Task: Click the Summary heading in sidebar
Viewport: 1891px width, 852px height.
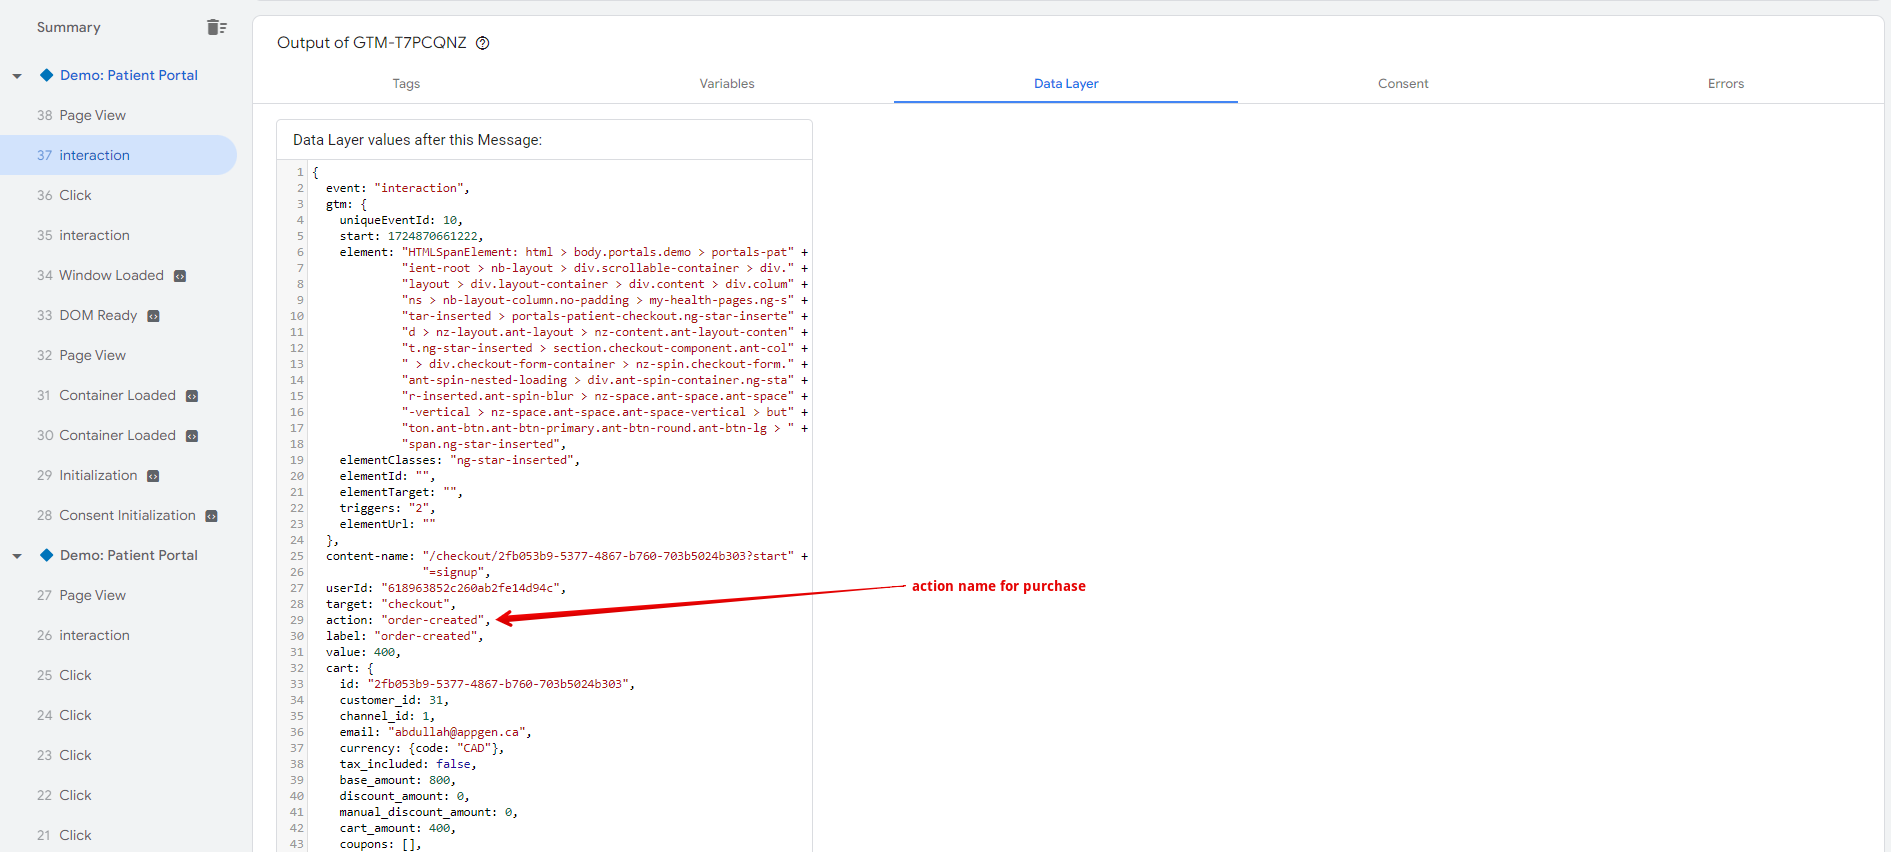Action: point(69,27)
